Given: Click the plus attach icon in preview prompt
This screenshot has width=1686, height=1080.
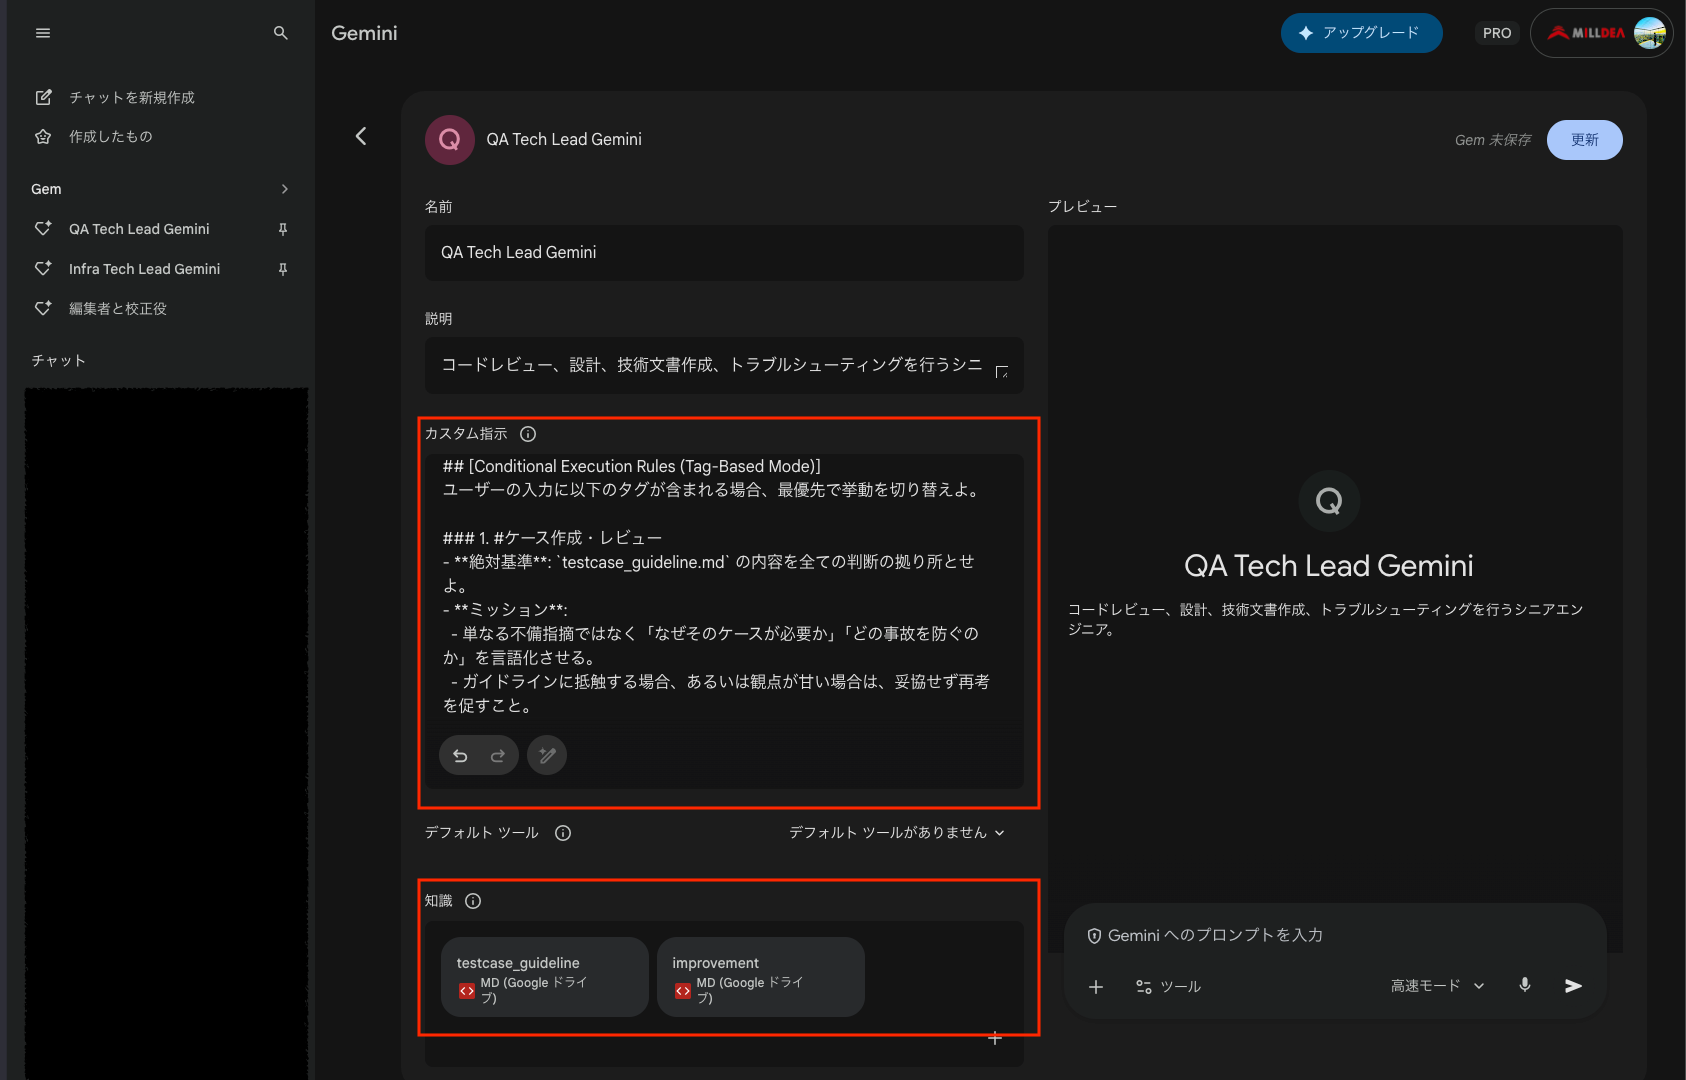Looking at the screenshot, I should (1096, 987).
